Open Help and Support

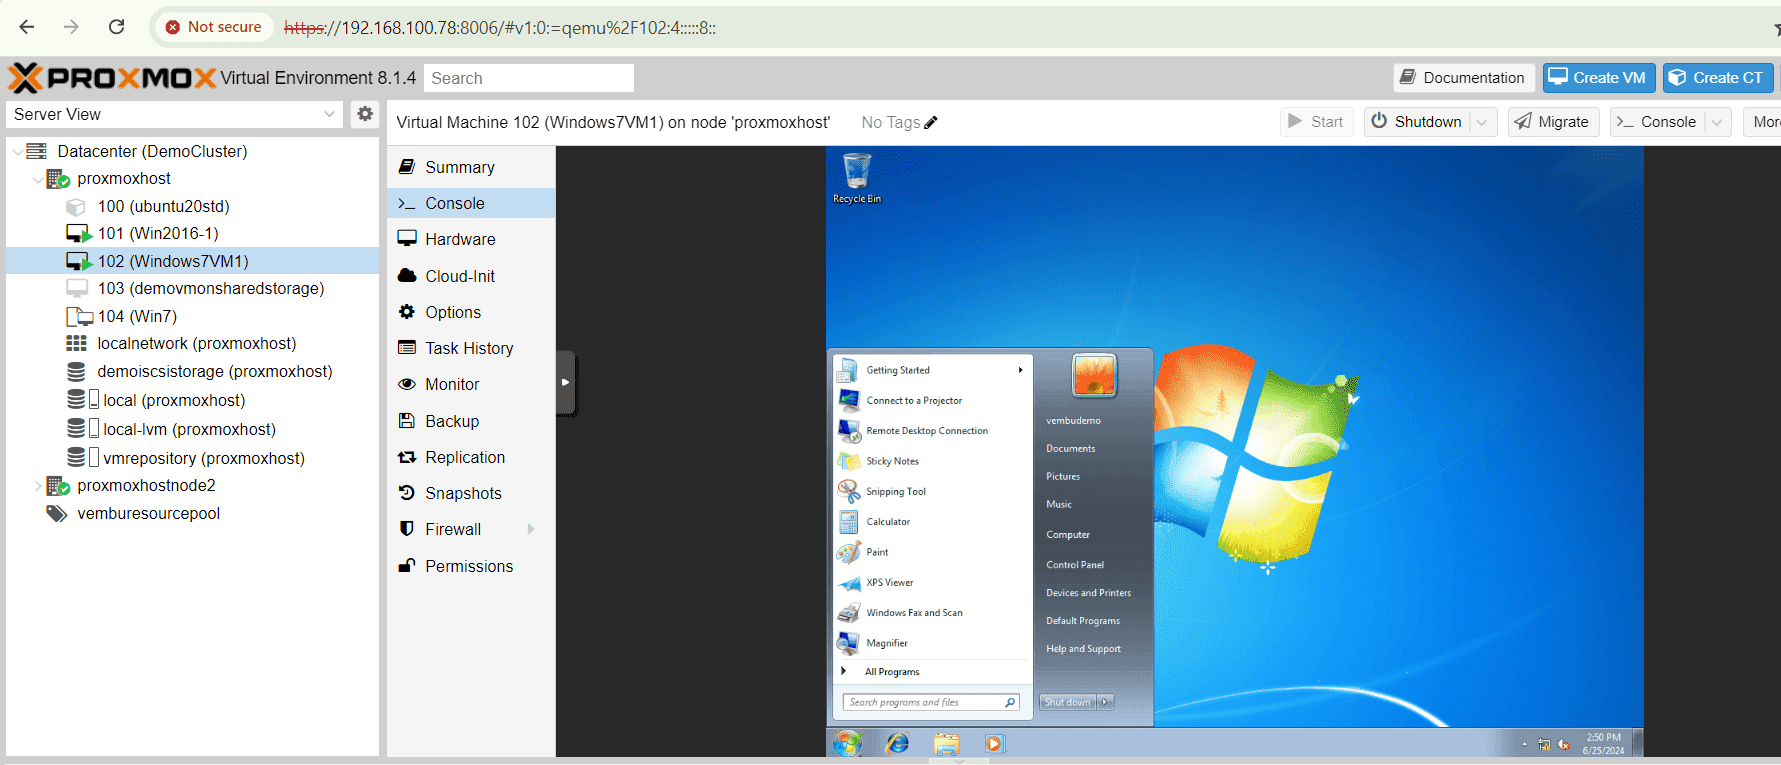tap(1083, 649)
